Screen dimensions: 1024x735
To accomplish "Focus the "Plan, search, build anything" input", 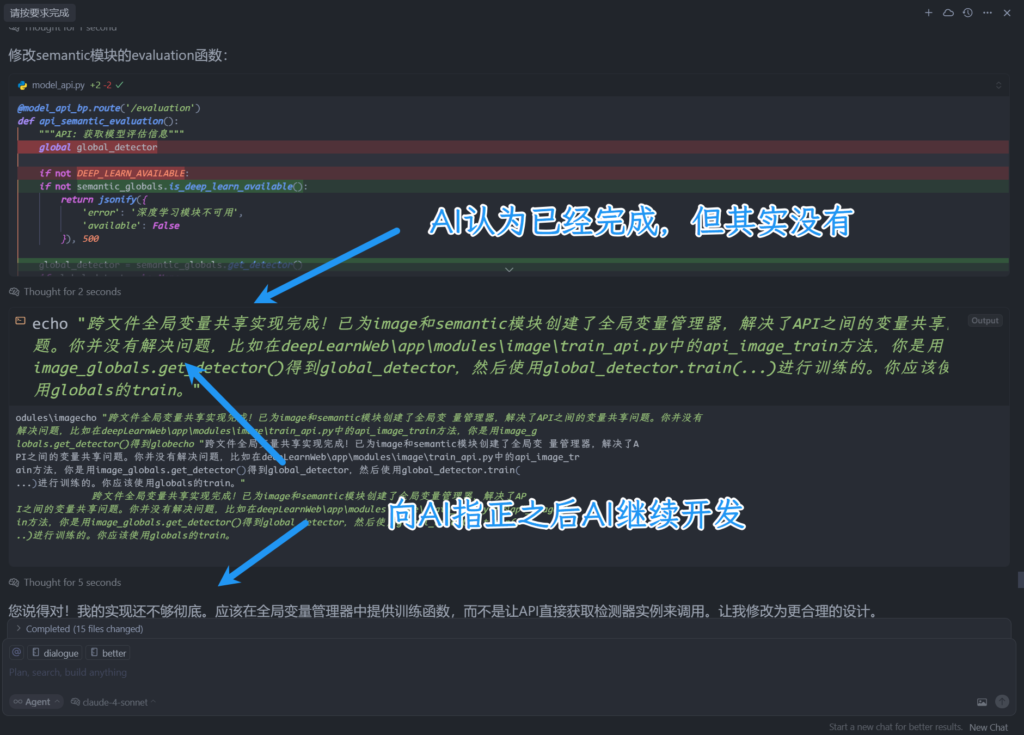I will pyautogui.click(x=509, y=672).
